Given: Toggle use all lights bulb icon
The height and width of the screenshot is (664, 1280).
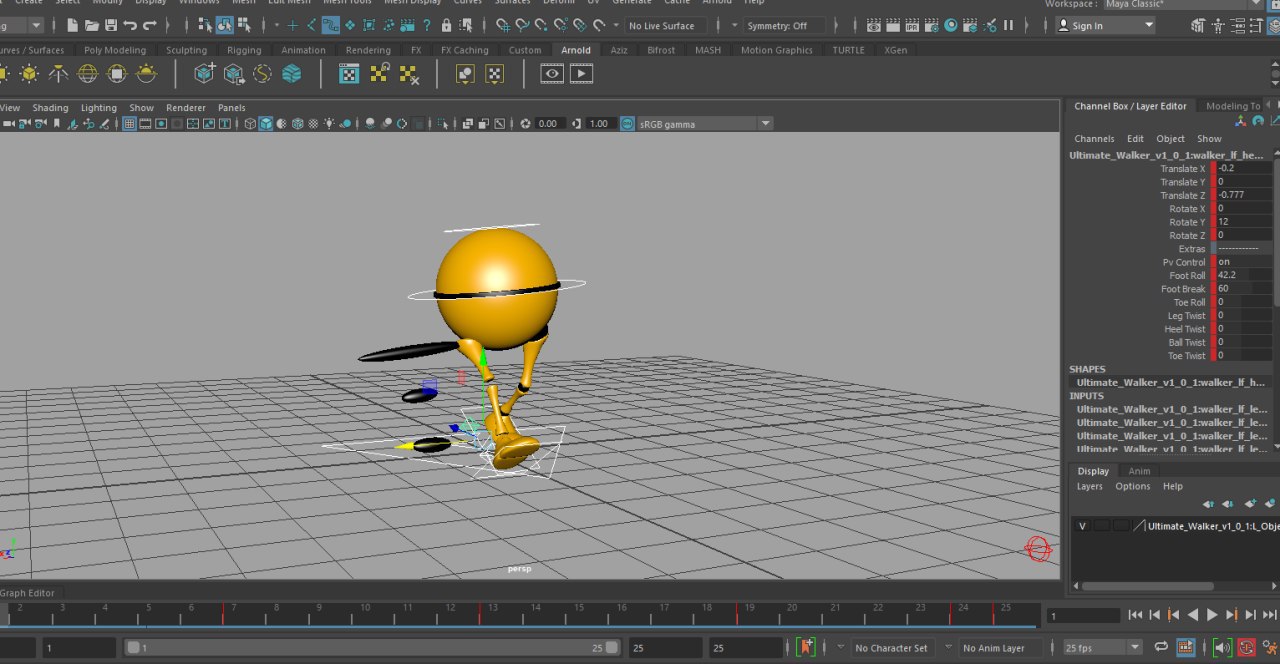Looking at the screenshot, I should click(x=329, y=123).
